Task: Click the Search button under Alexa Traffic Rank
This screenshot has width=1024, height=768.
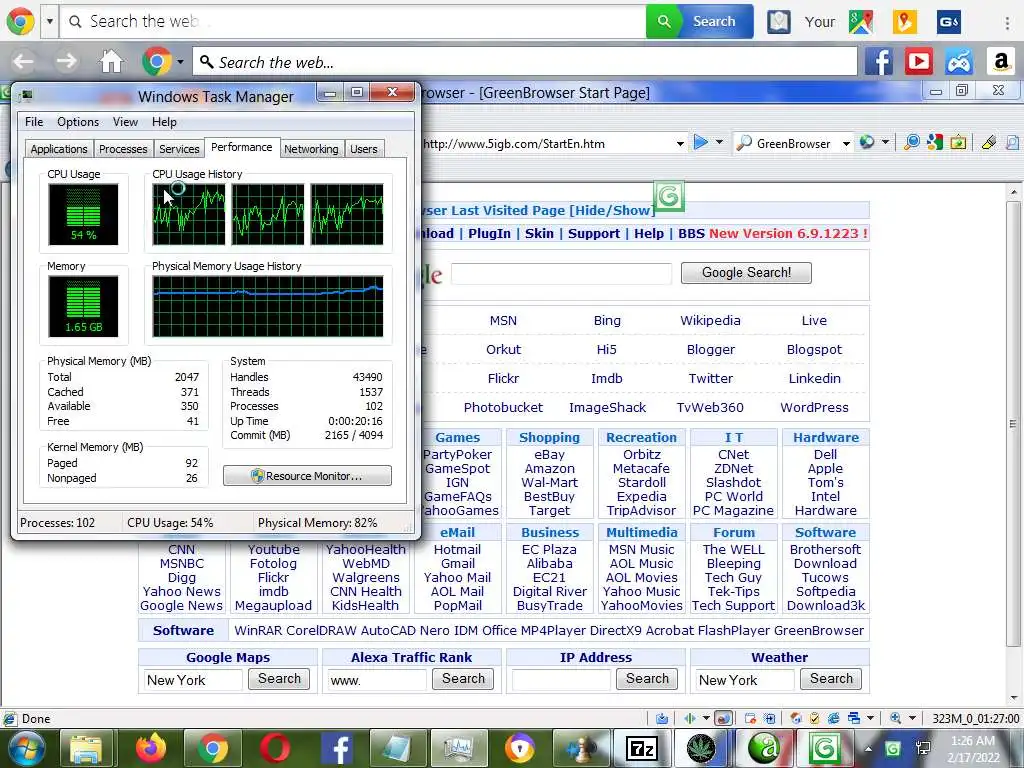Action: click(x=463, y=679)
